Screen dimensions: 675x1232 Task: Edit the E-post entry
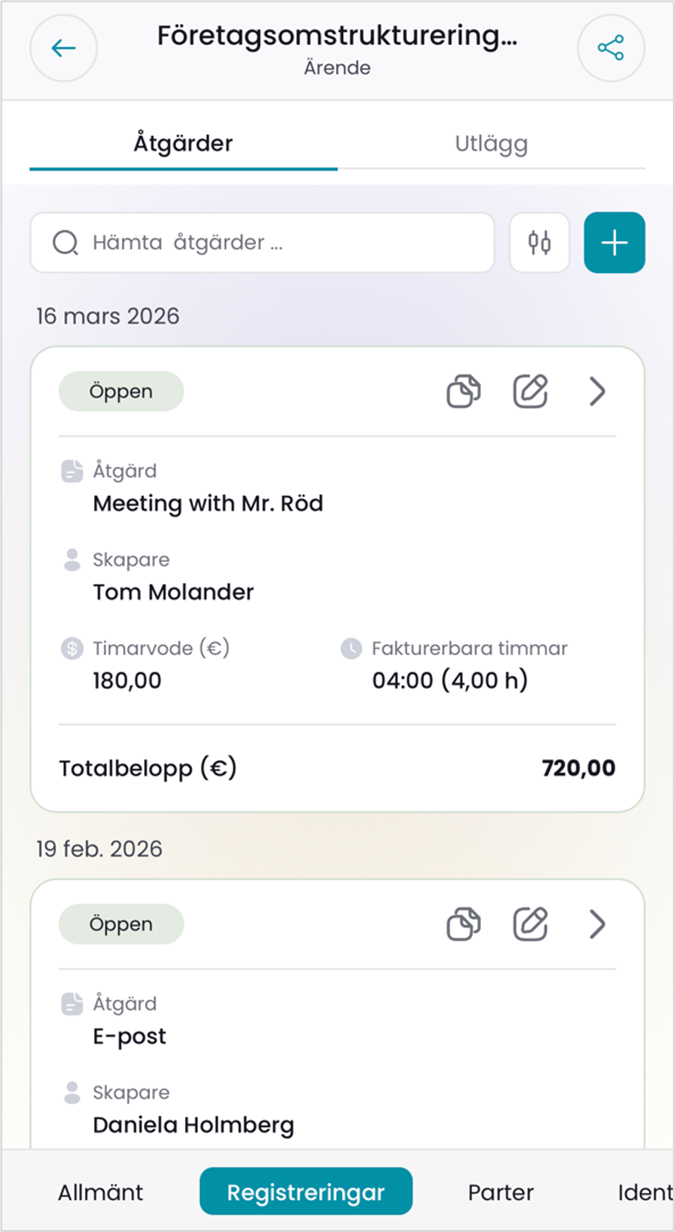(530, 925)
